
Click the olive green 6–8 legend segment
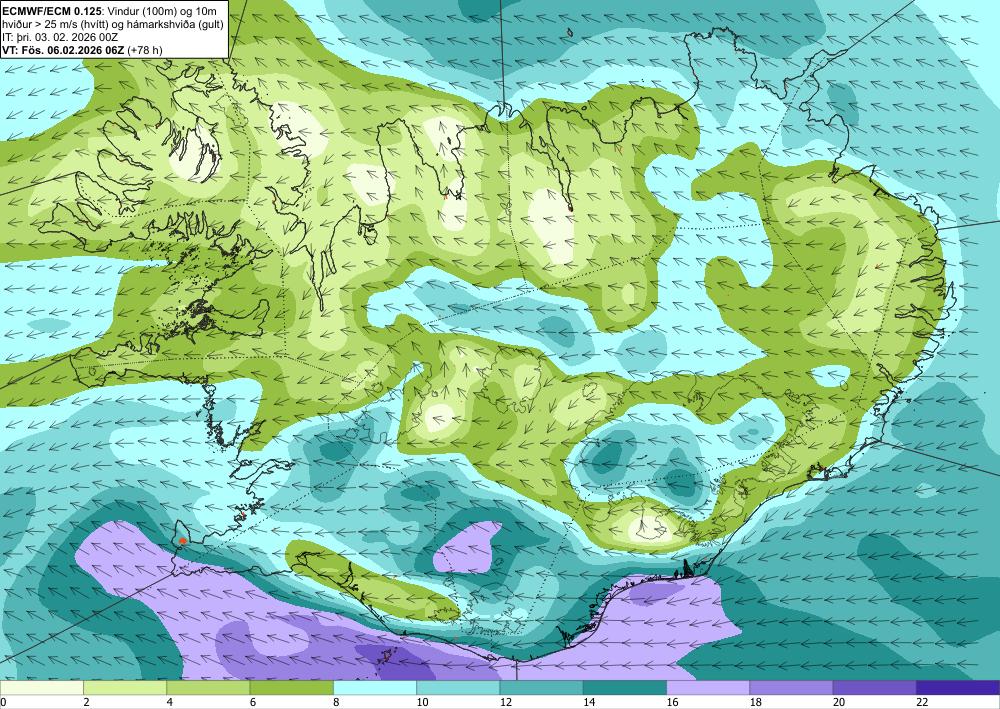(291, 688)
